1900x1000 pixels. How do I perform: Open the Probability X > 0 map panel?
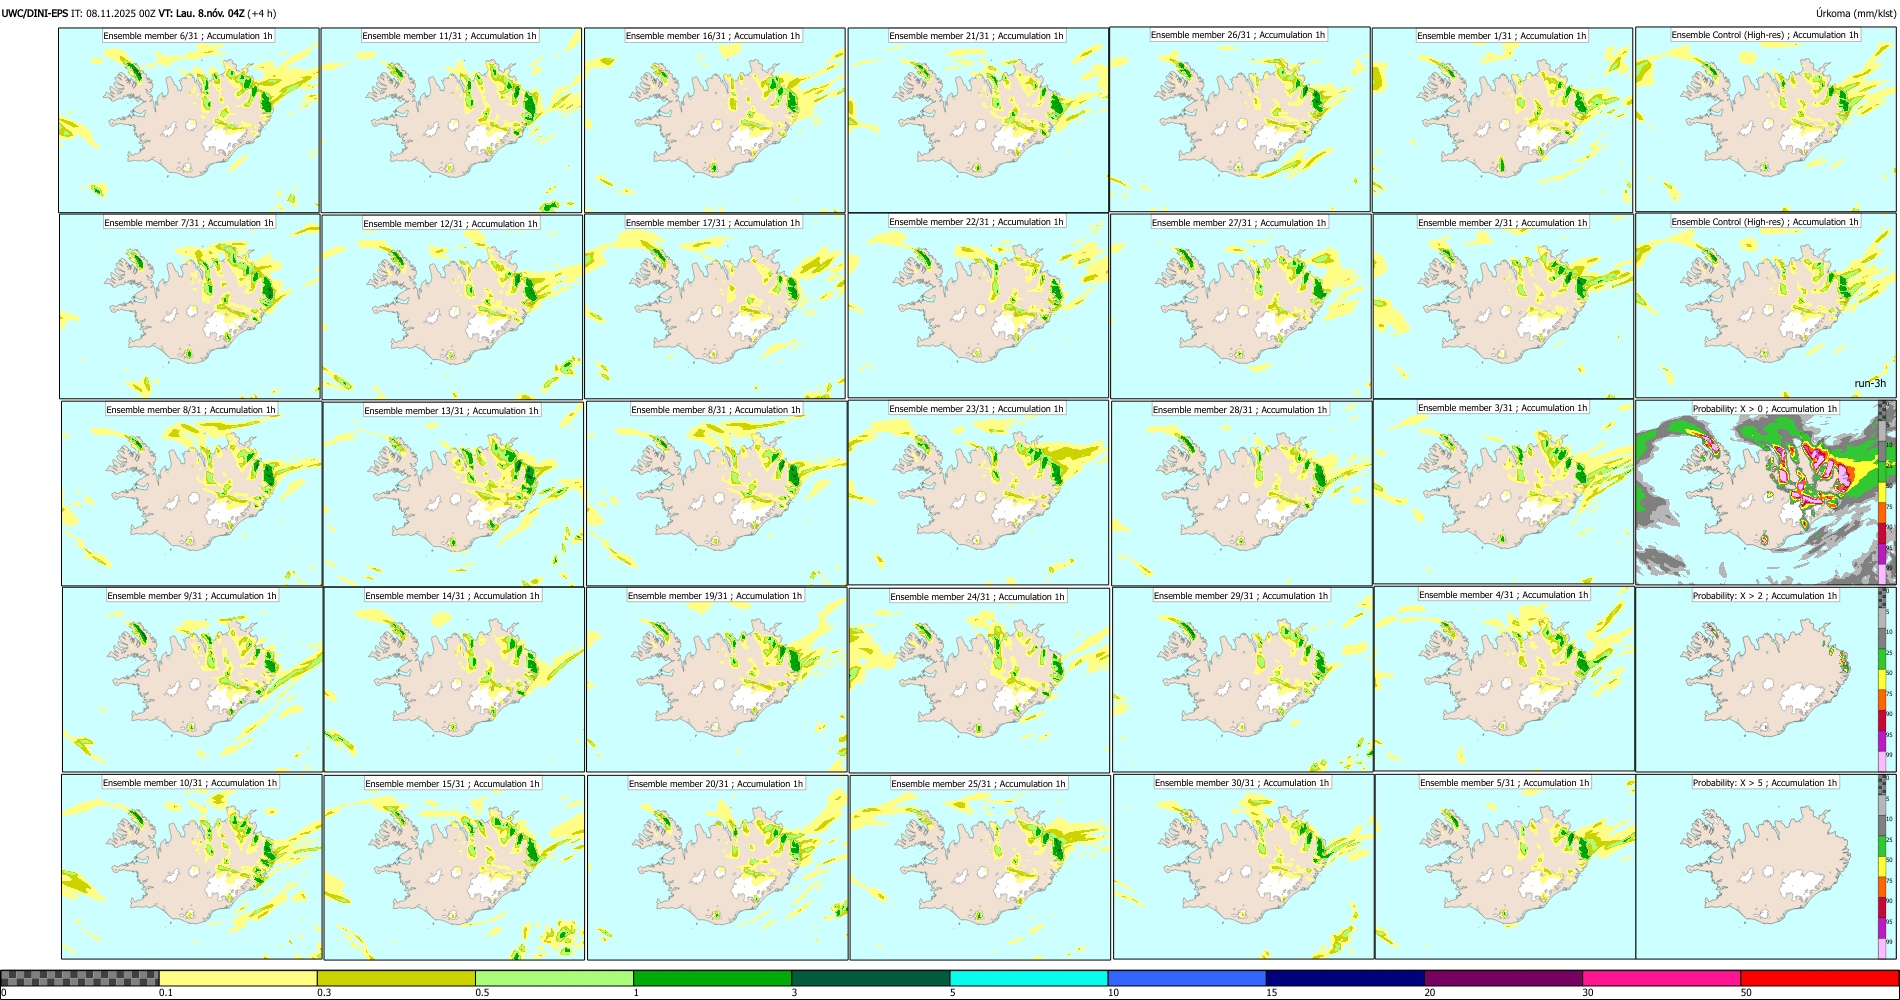point(1766,493)
